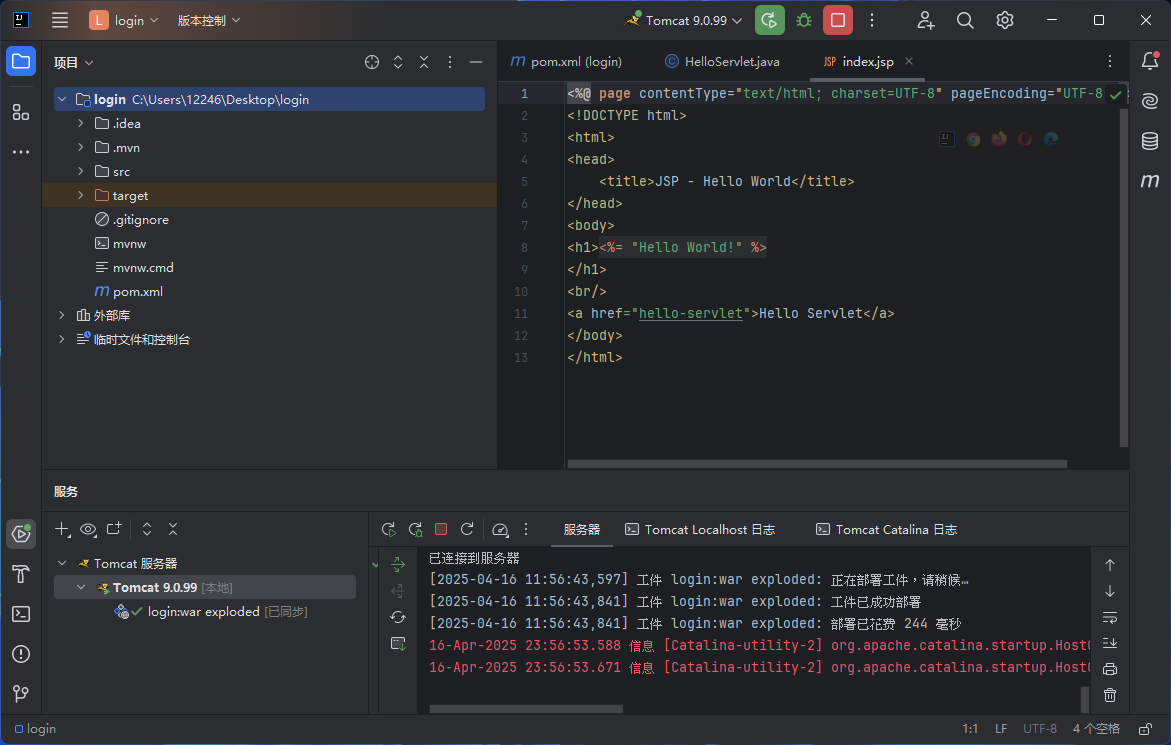This screenshot has width=1171, height=745.
Task: Open the Database tool window
Action: click(1150, 141)
